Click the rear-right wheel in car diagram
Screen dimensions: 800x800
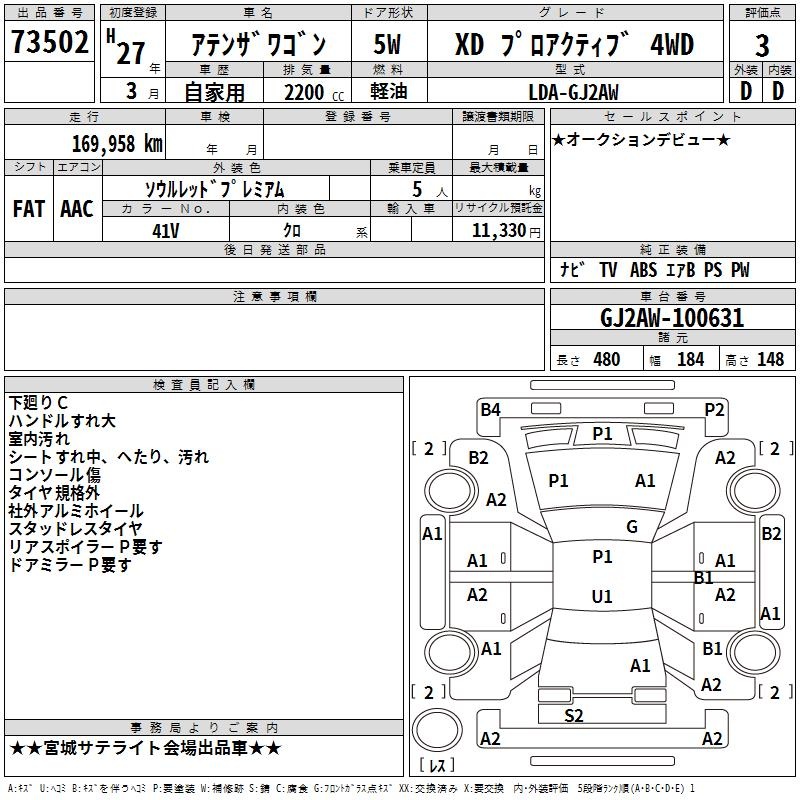(x=755, y=656)
